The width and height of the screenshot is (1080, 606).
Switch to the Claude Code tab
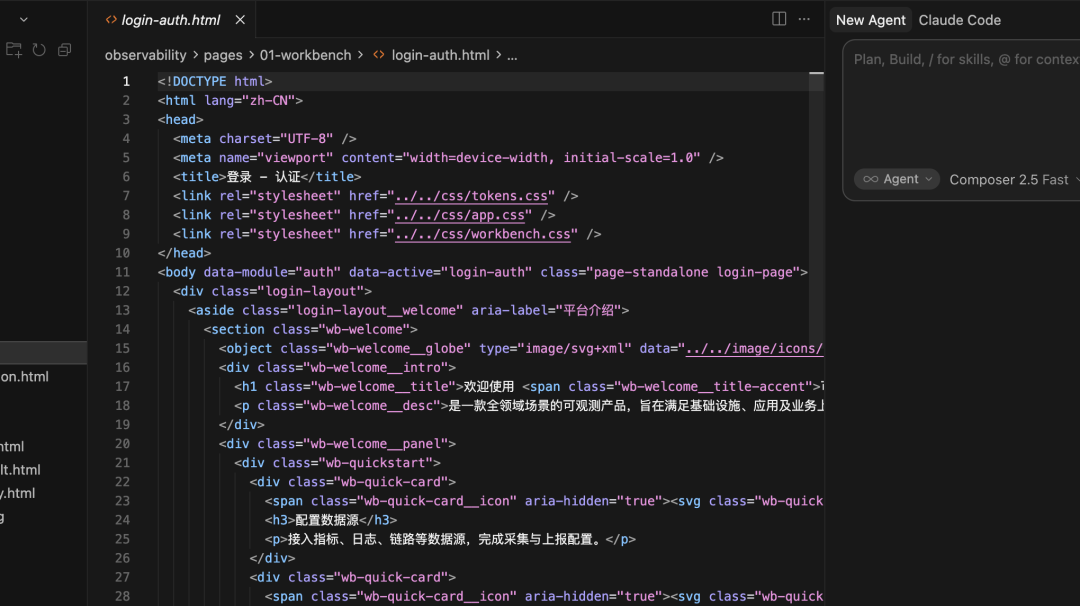point(959,20)
